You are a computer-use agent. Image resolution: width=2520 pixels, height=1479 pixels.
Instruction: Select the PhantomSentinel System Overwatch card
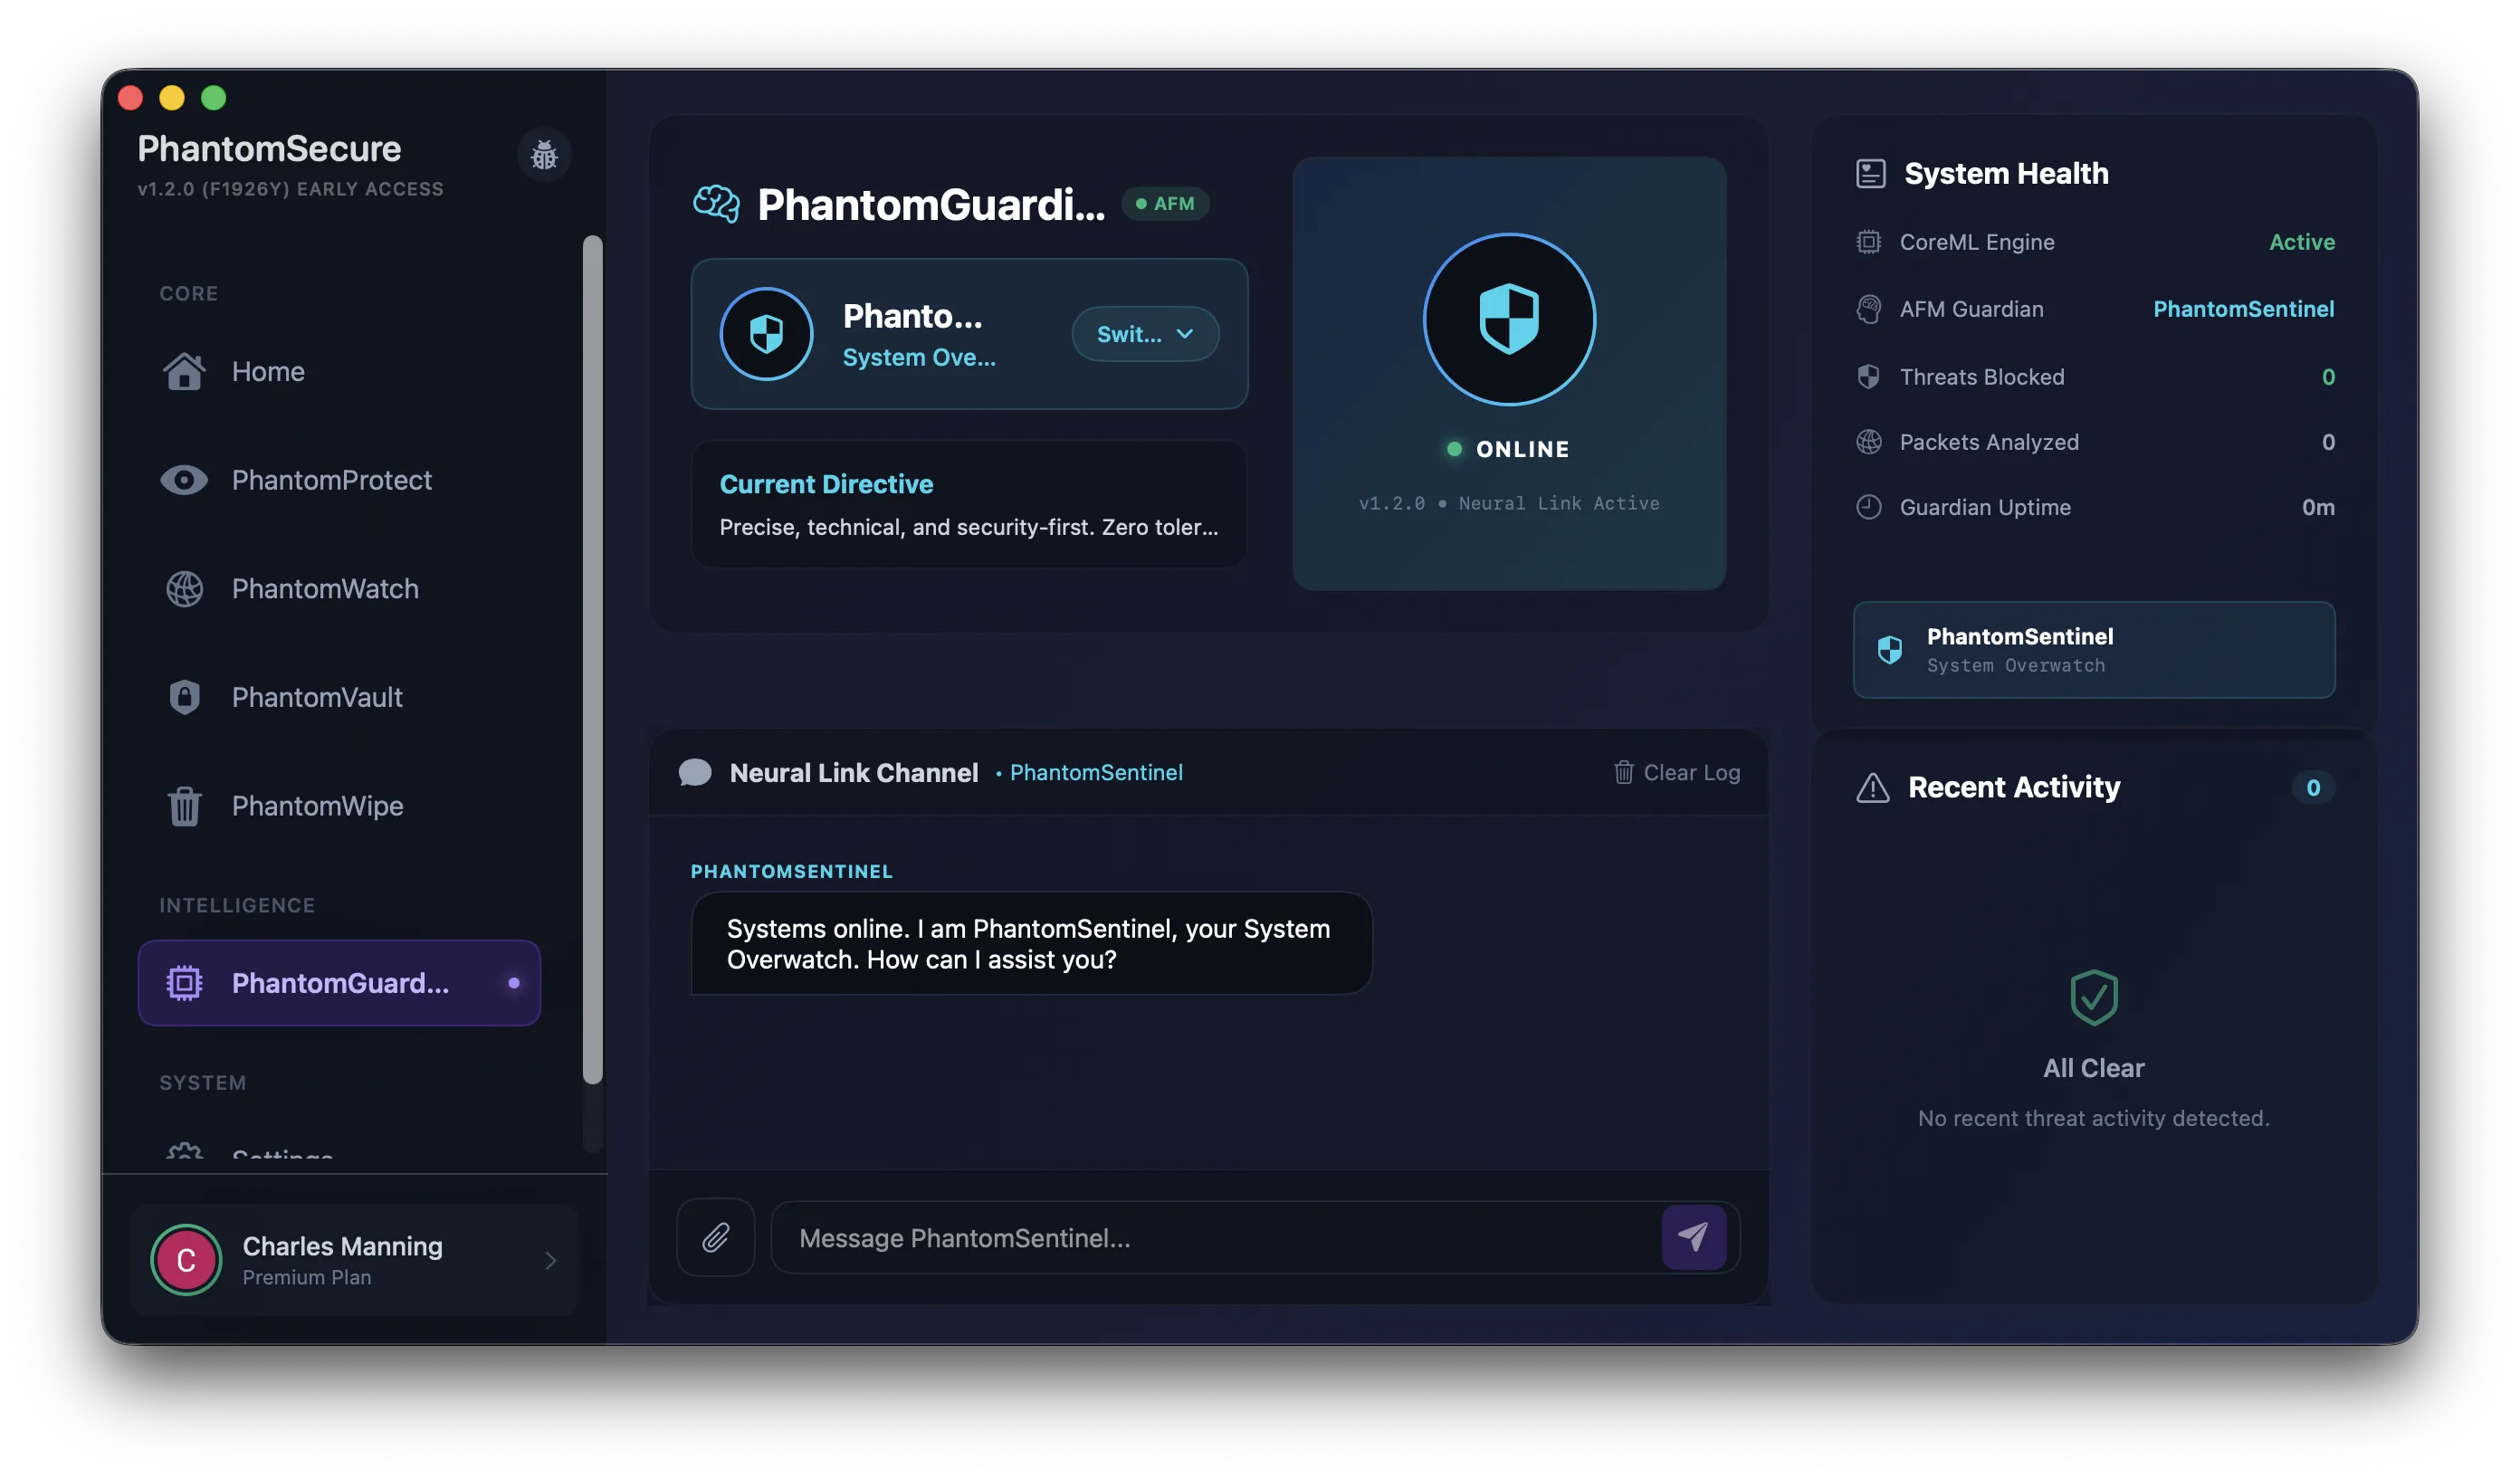coord(2094,650)
